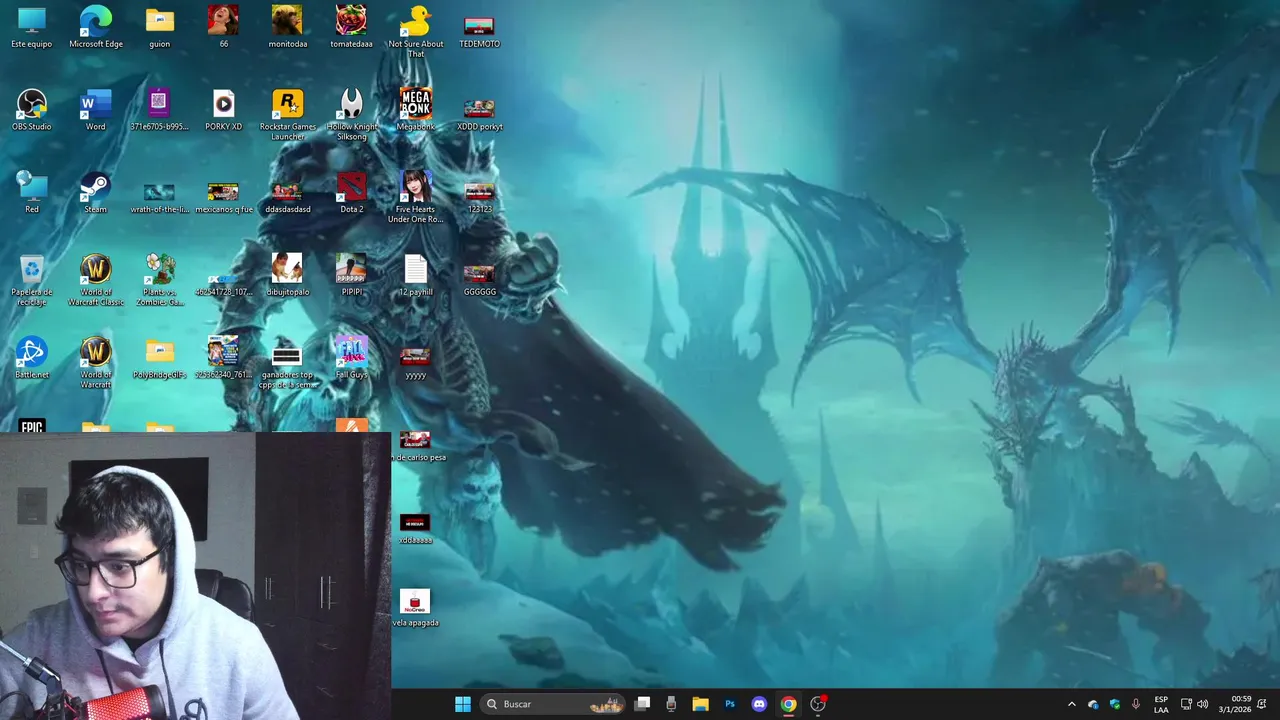Open the 12 payhill text document
The image size is (1280, 720).
coord(415,276)
